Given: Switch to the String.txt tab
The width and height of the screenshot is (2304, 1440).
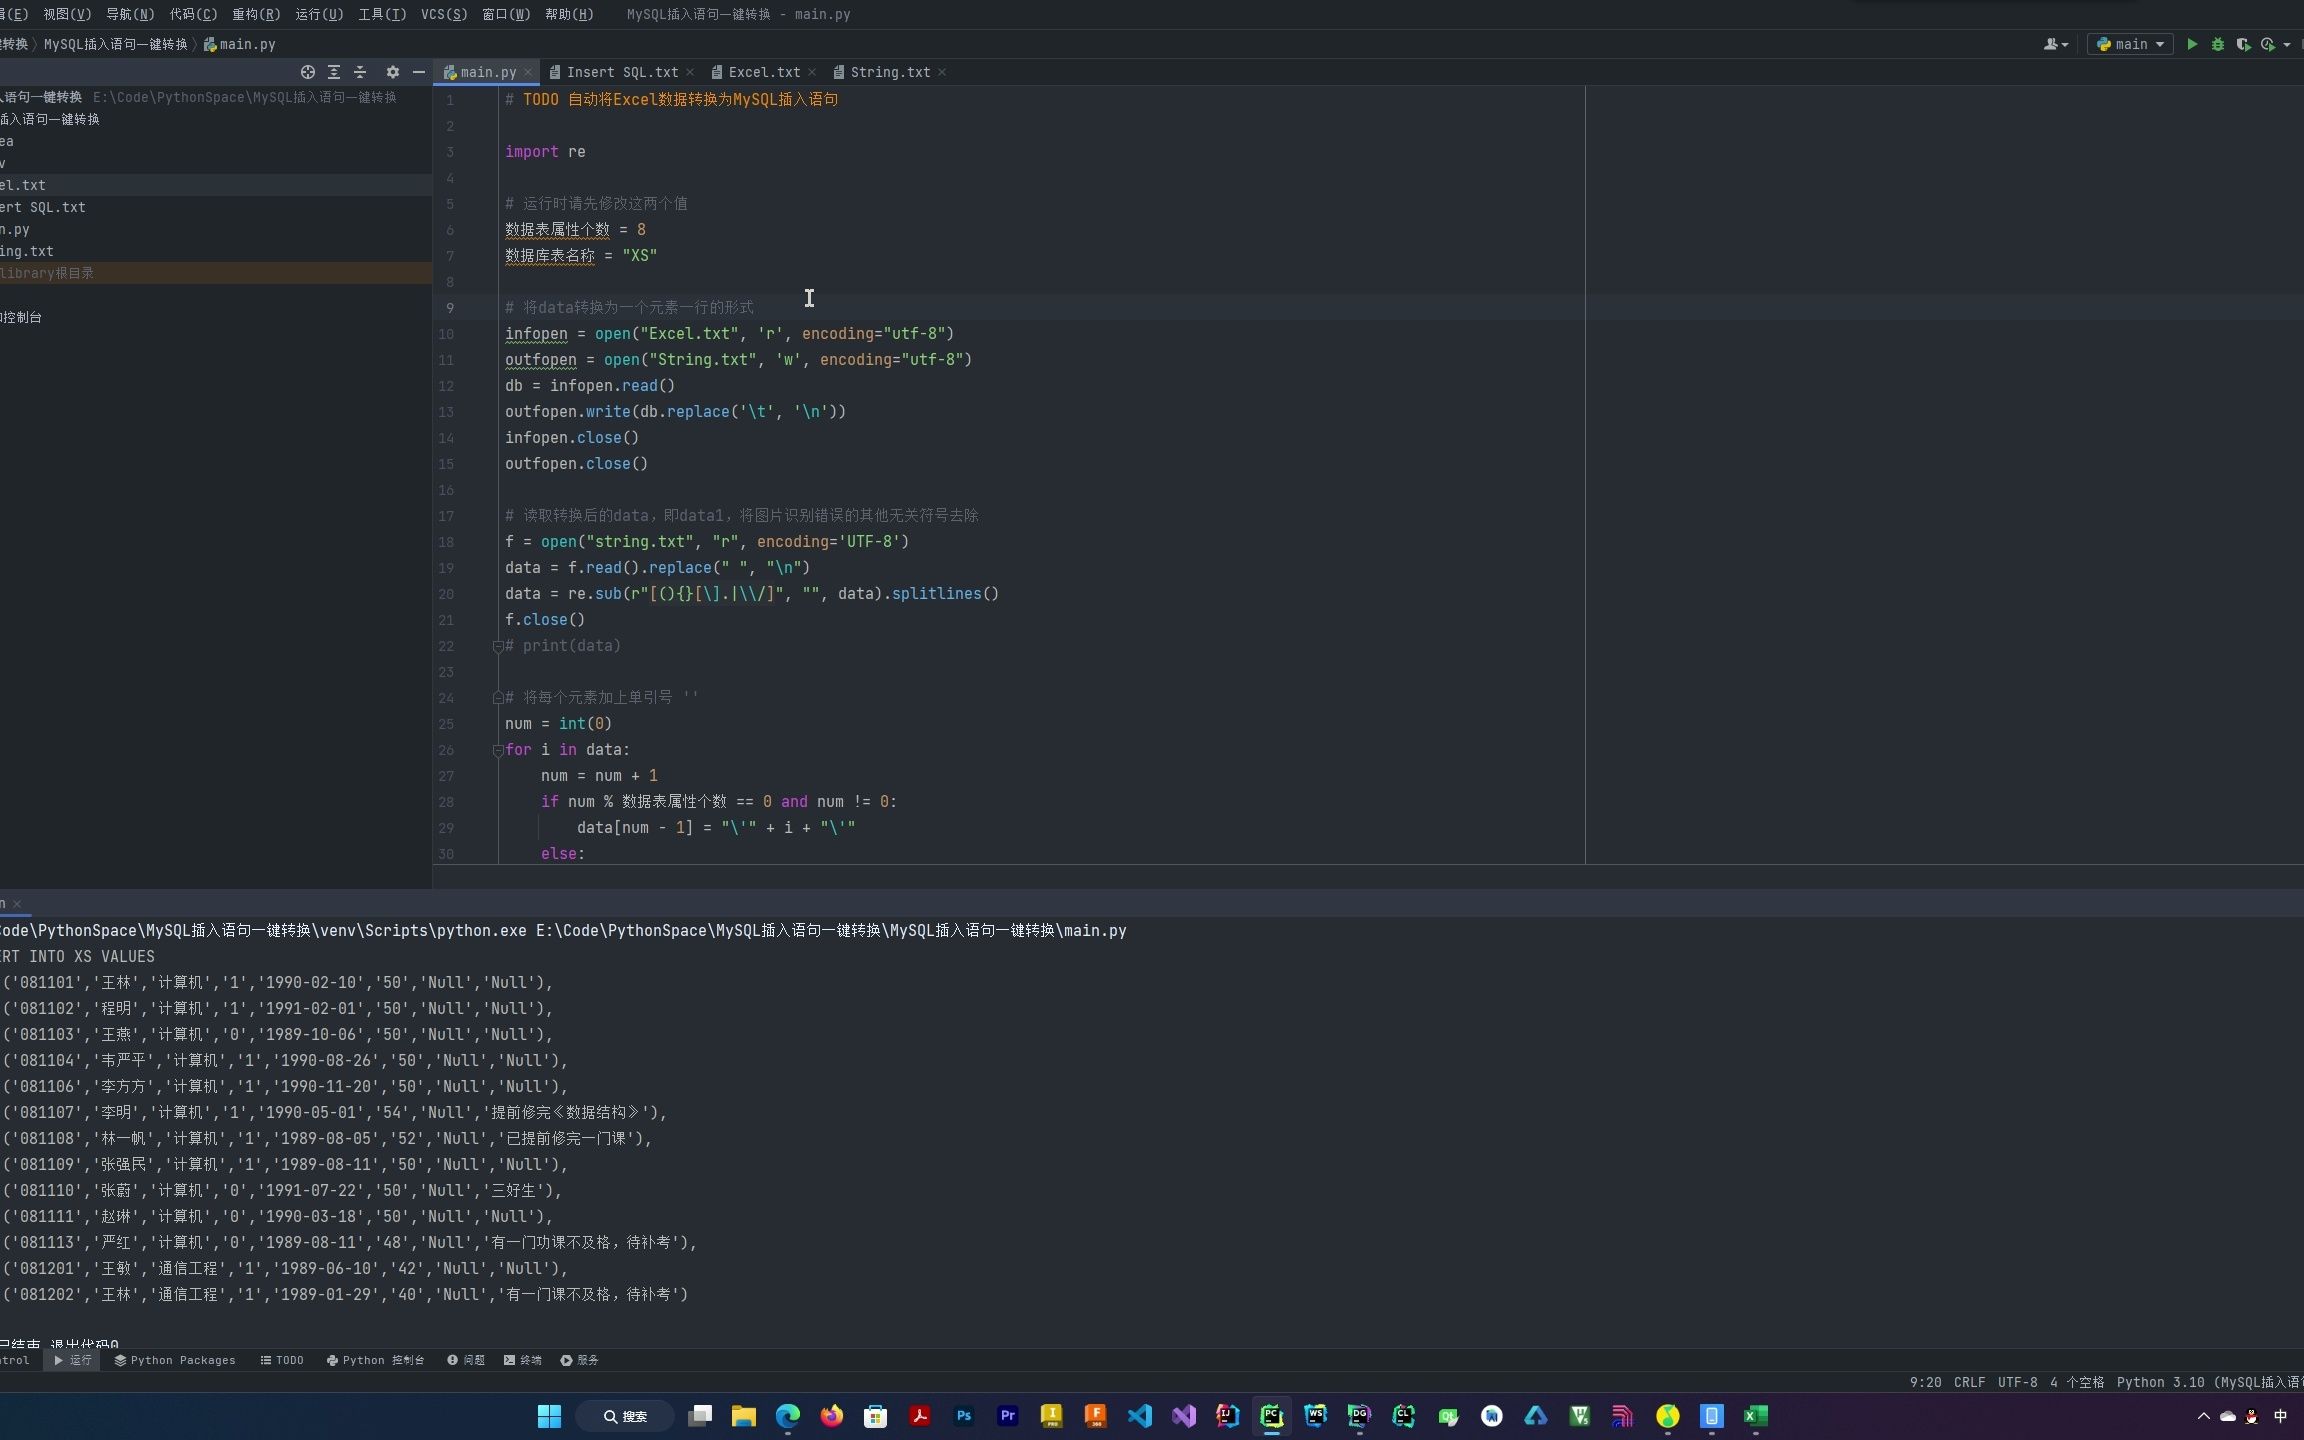Looking at the screenshot, I should click(x=888, y=71).
